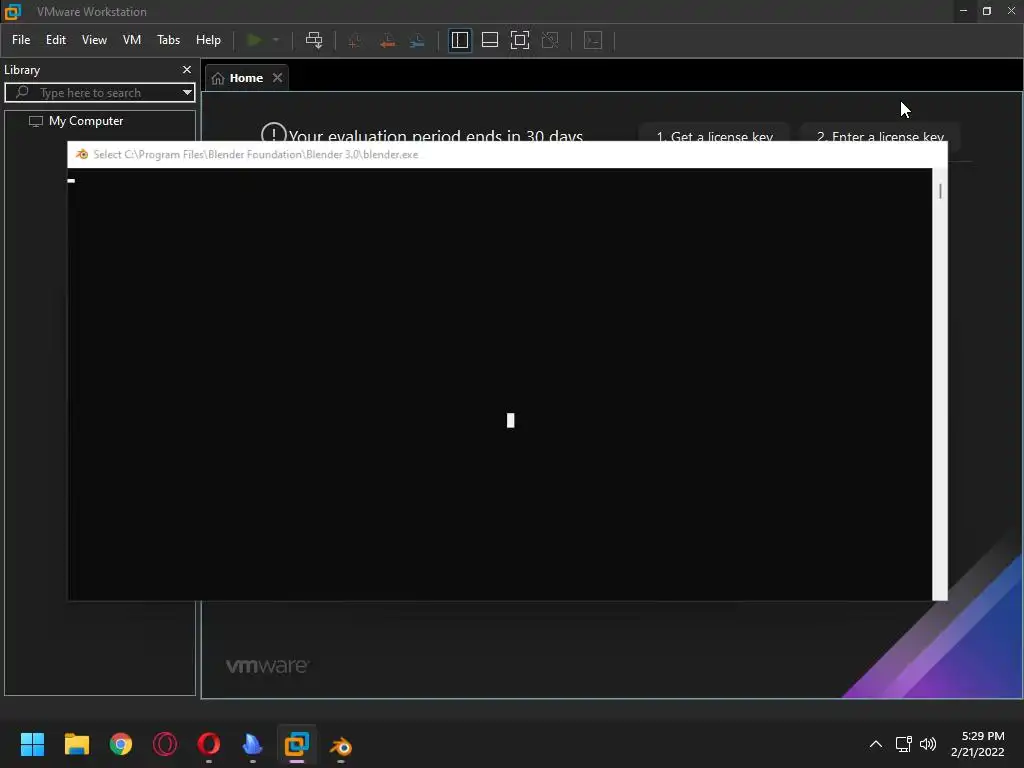Switch to Blender in the taskbar

[x=341, y=745]
